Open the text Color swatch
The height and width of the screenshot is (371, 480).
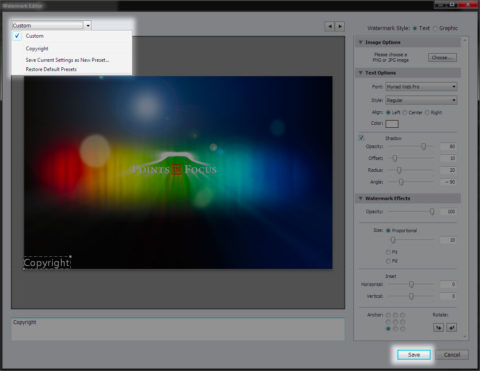pos(392,124)
